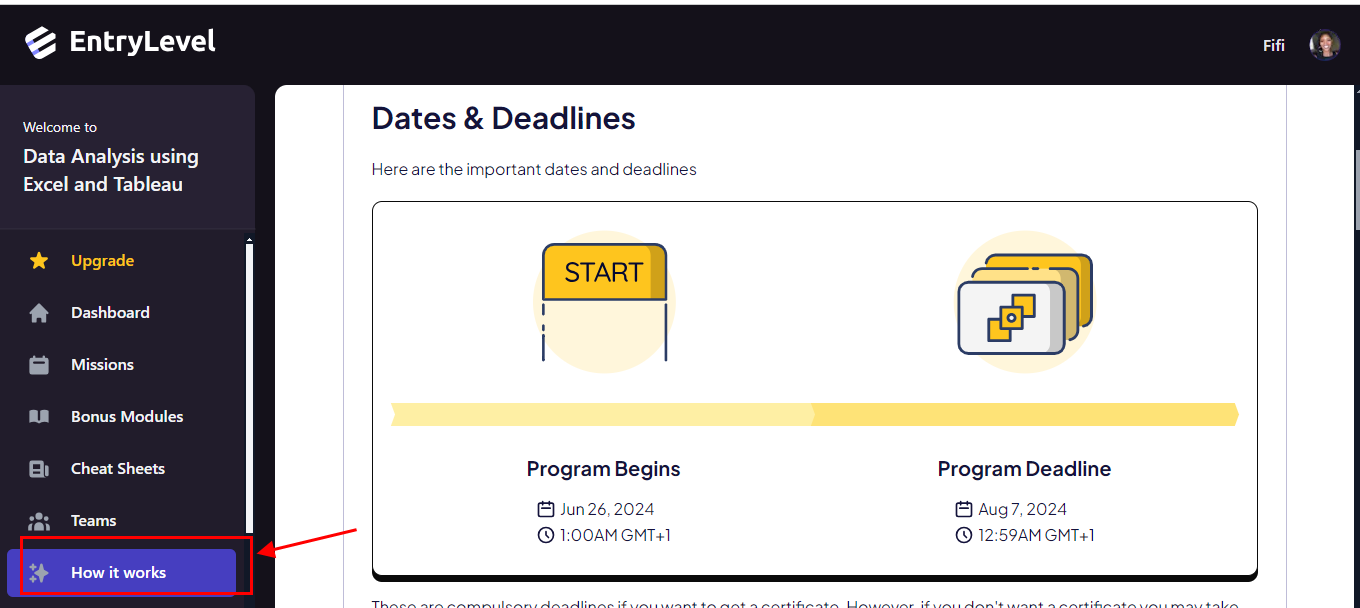The width and height of the screenshot is (1360, 608).
Task: Open the Teams people icon
Action: pos(39,521)
